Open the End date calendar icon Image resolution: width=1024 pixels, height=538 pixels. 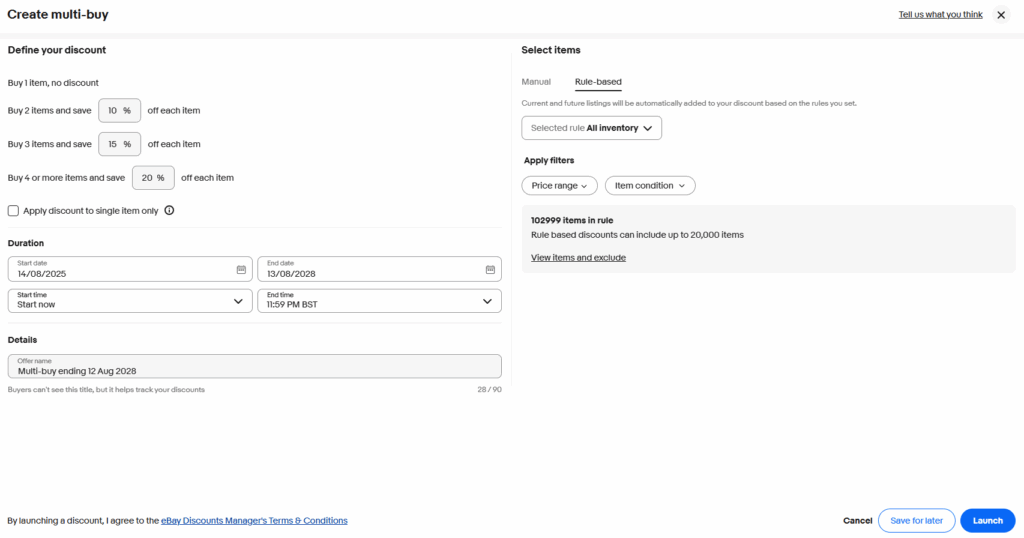[490, 270]
